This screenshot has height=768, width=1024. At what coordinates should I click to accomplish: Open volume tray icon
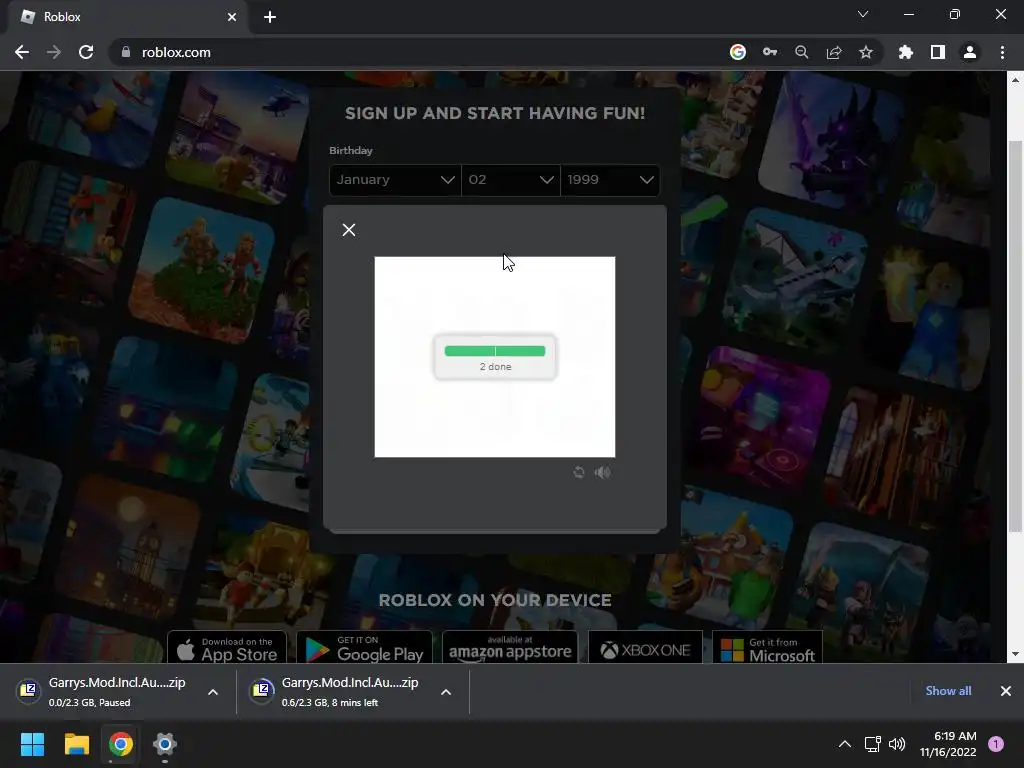[897, 744]
